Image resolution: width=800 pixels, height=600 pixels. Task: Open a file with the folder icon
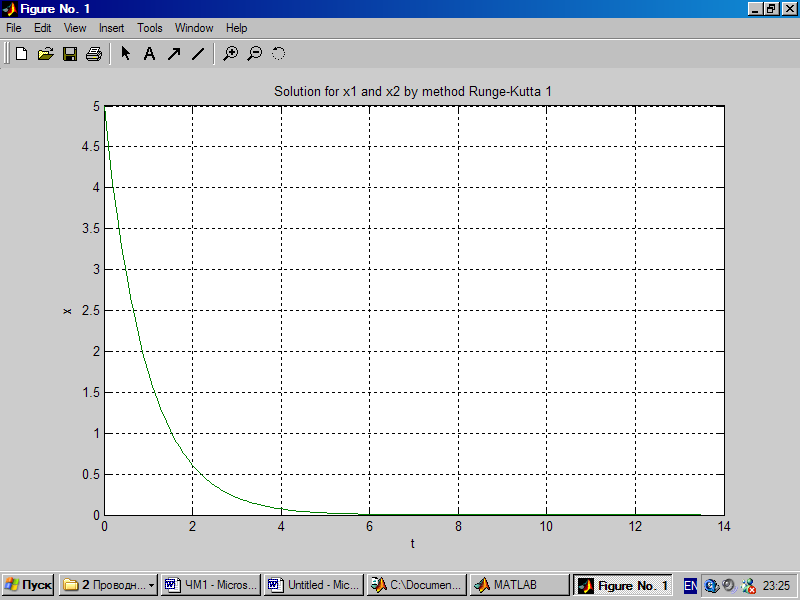tap(45, 54)
